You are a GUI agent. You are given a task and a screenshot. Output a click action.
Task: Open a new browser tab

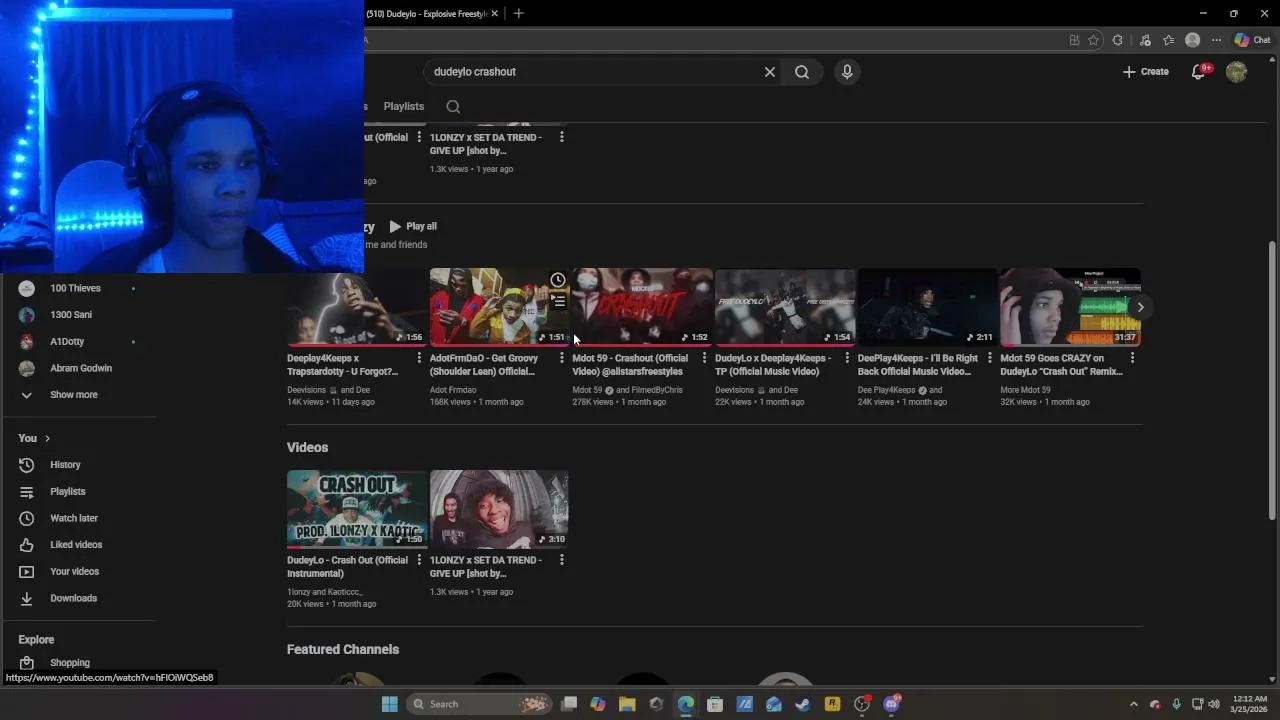[518, 14]
